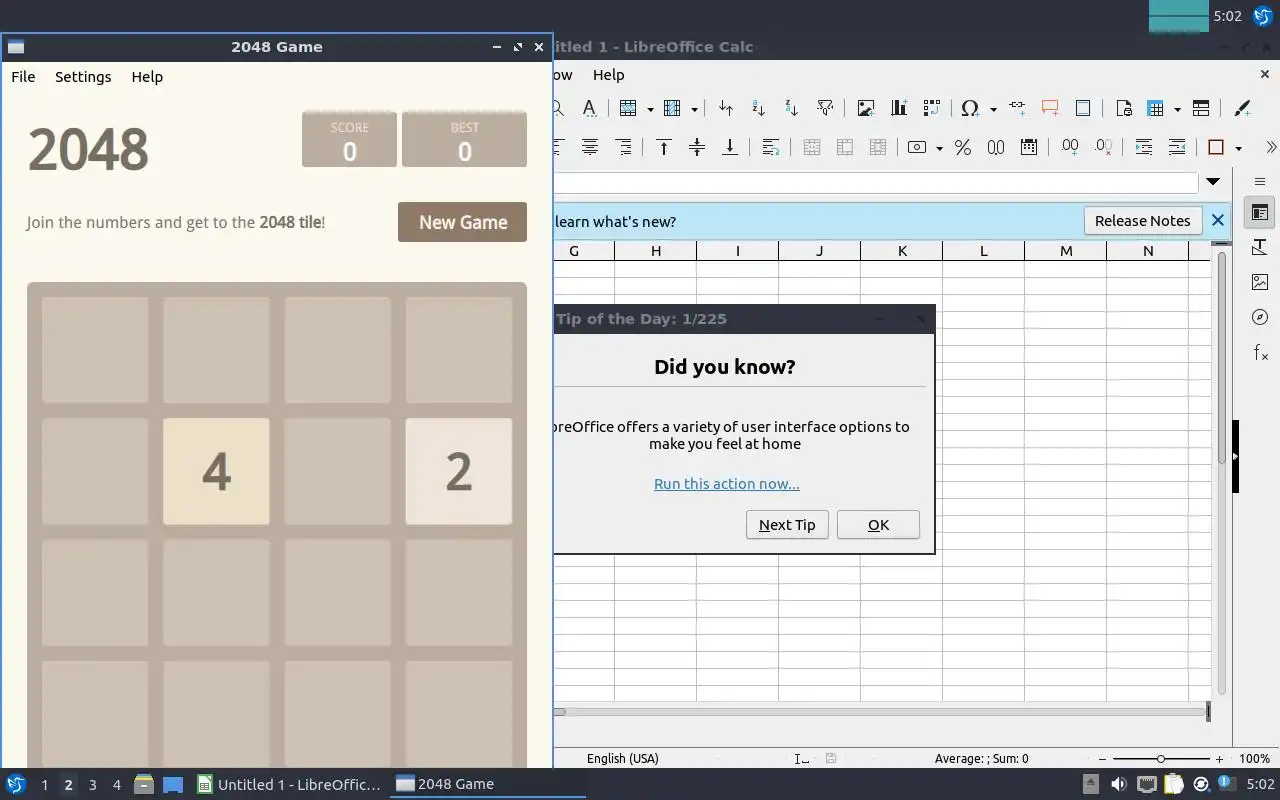Image resolution: width=1280 pixels, height=800 pixels.
Task: Click the Insert Image icon
Action: 866,108
